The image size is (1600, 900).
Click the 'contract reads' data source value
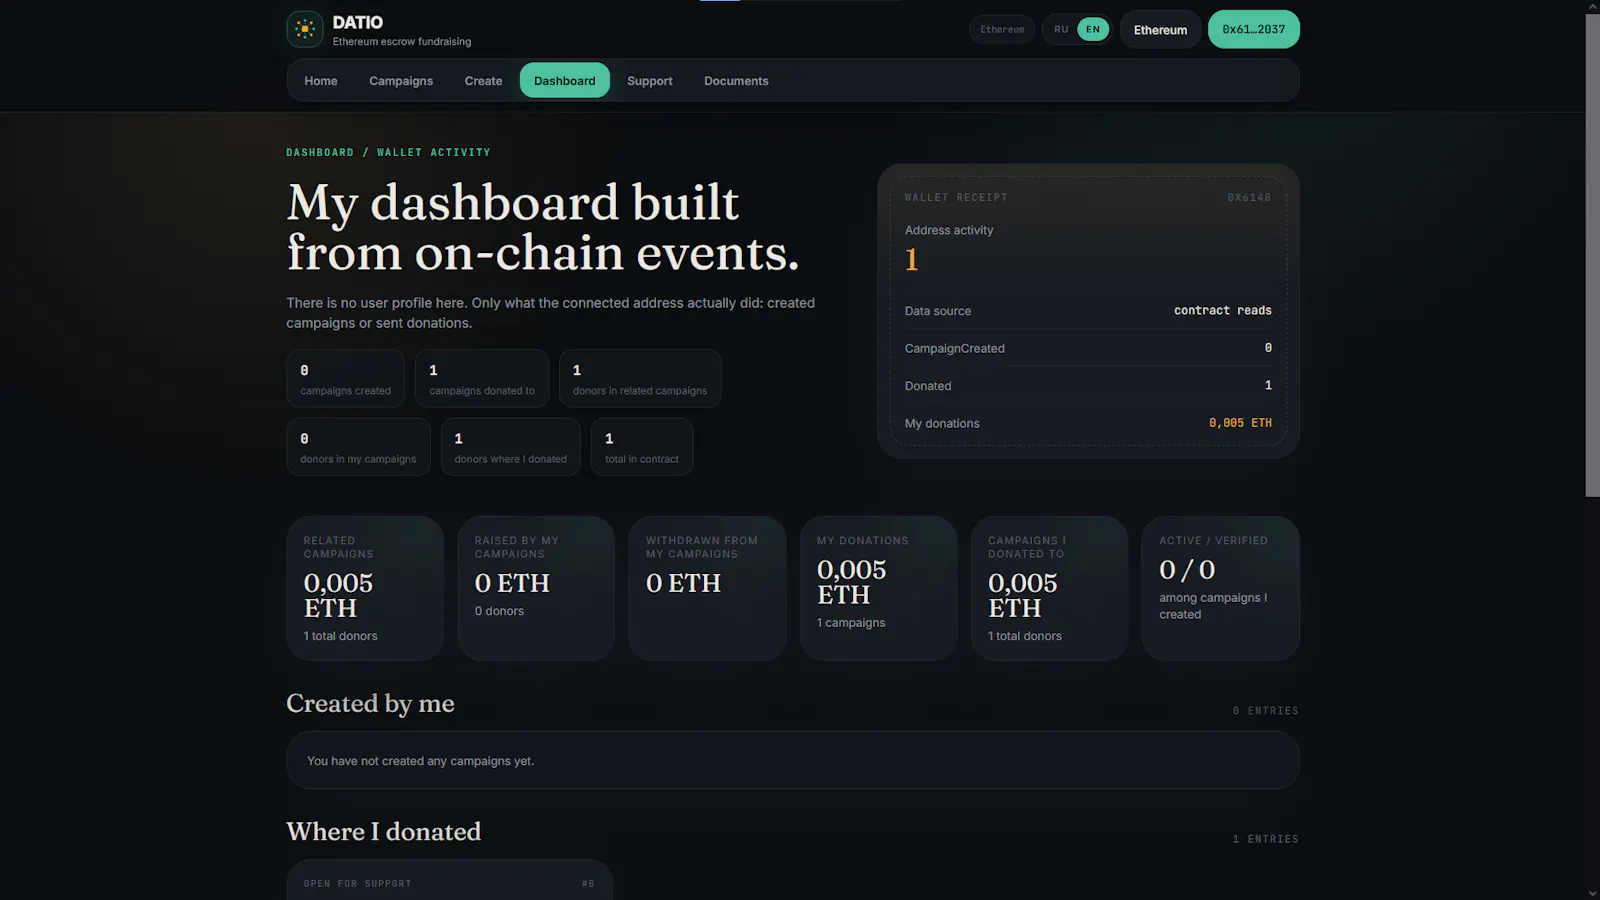click(1222, 311)
